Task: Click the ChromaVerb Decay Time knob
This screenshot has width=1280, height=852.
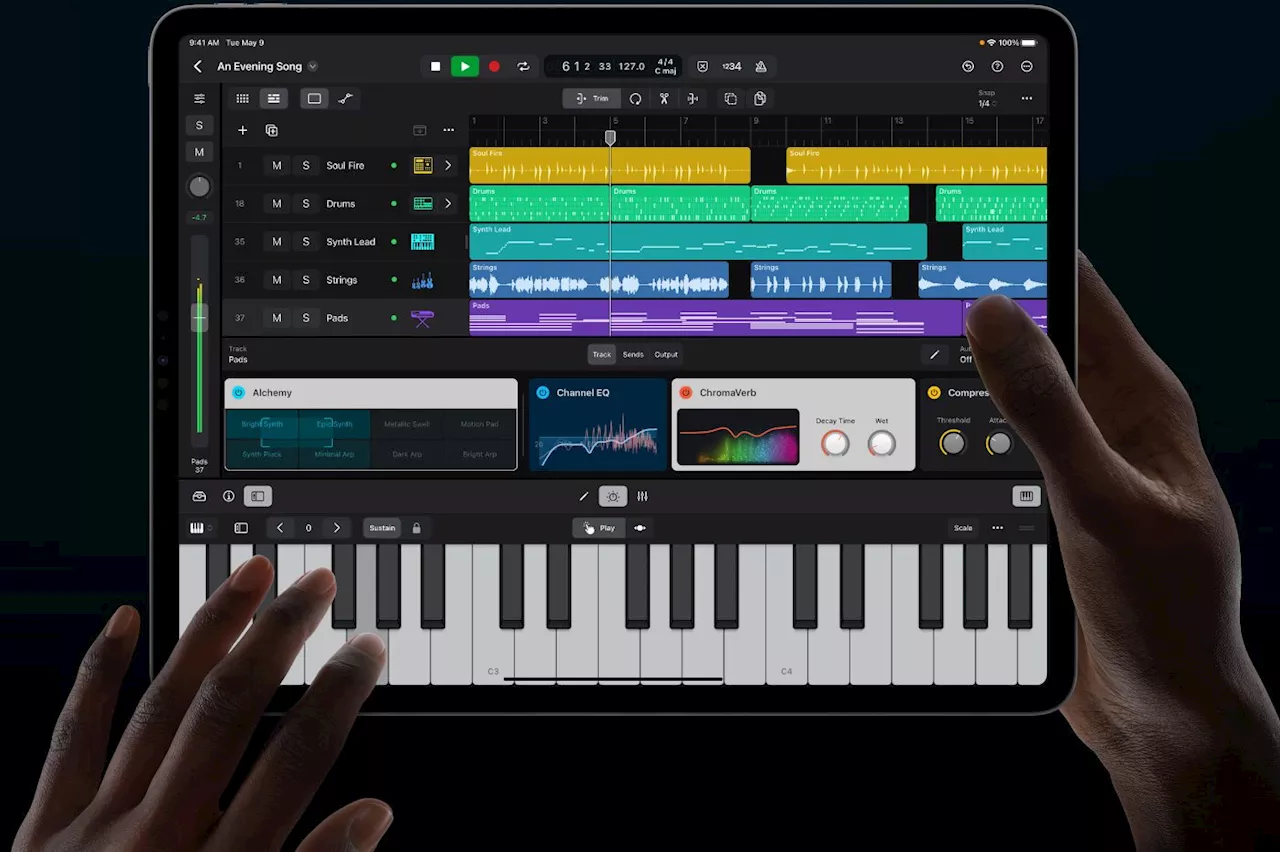Action: click(835, 444)
